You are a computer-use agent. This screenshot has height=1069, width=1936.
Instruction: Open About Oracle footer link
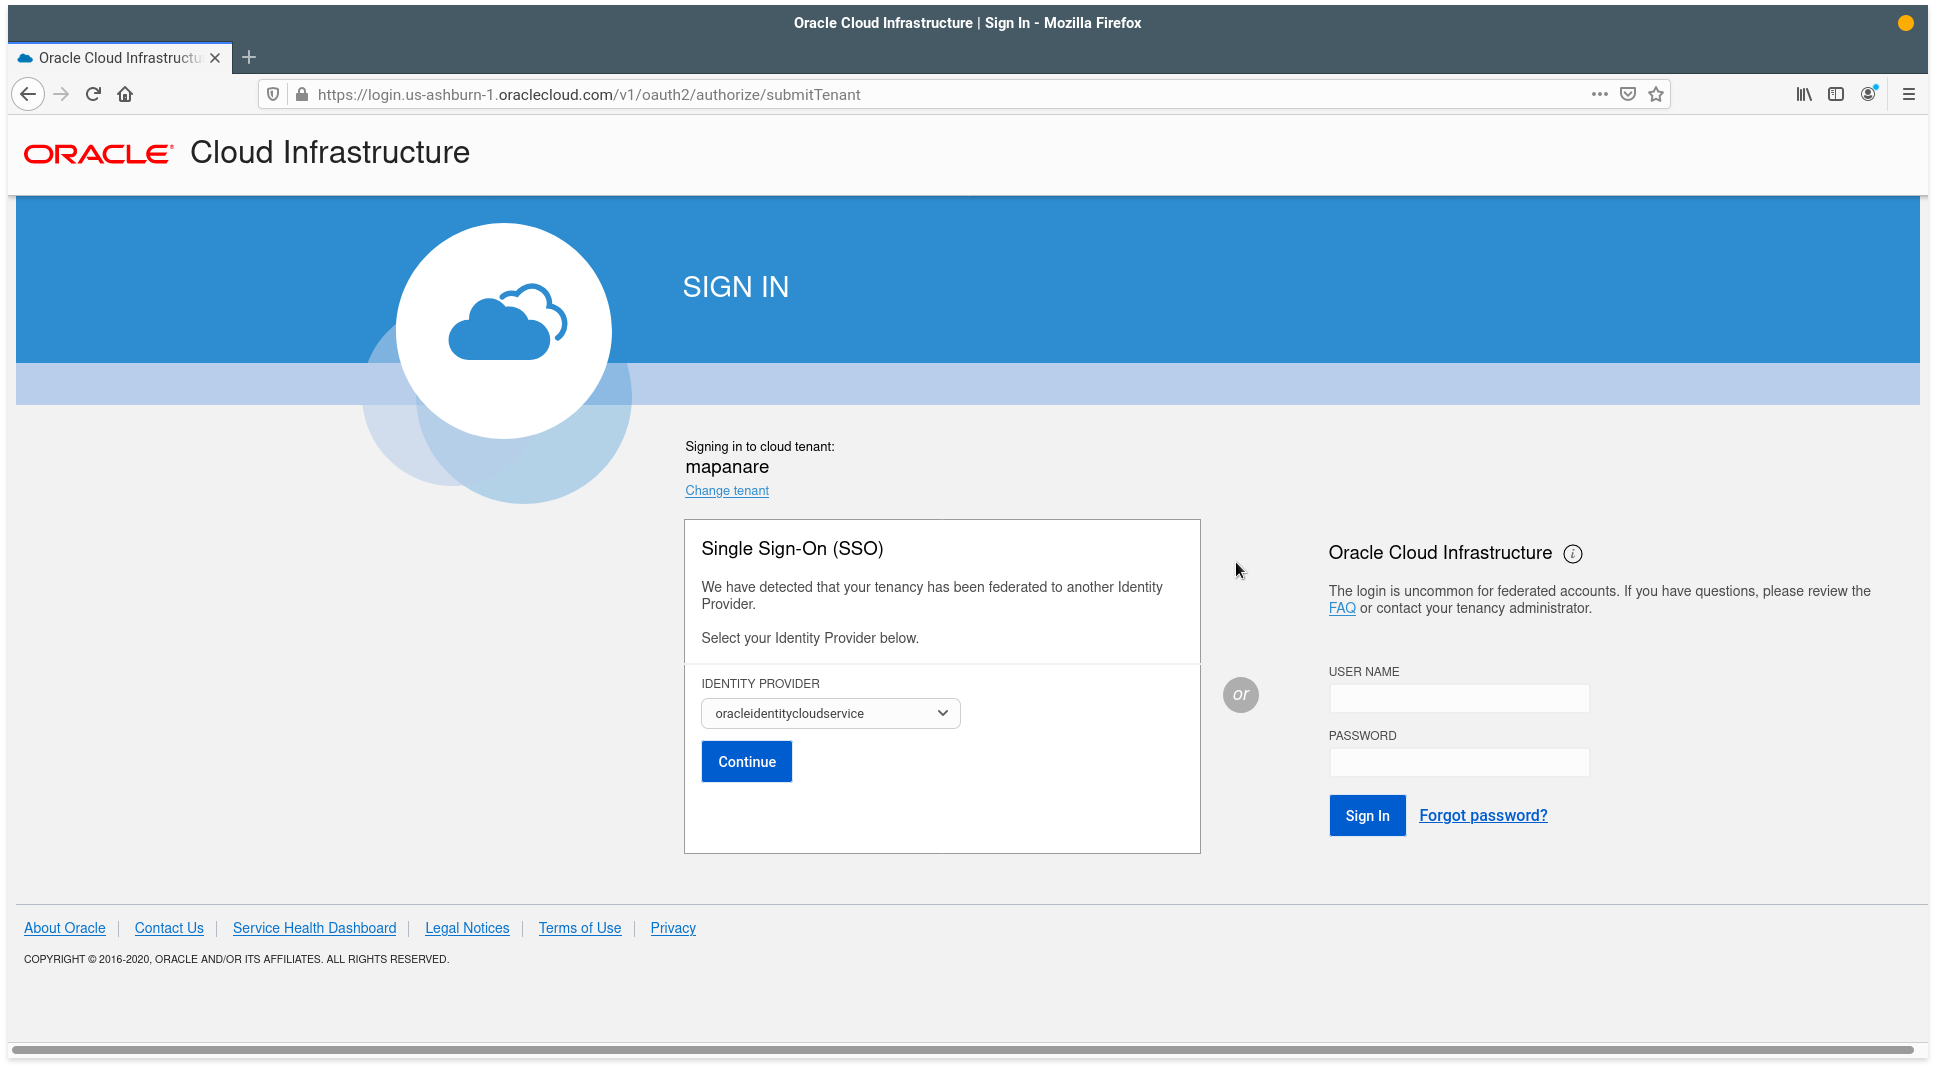(65, 928)
